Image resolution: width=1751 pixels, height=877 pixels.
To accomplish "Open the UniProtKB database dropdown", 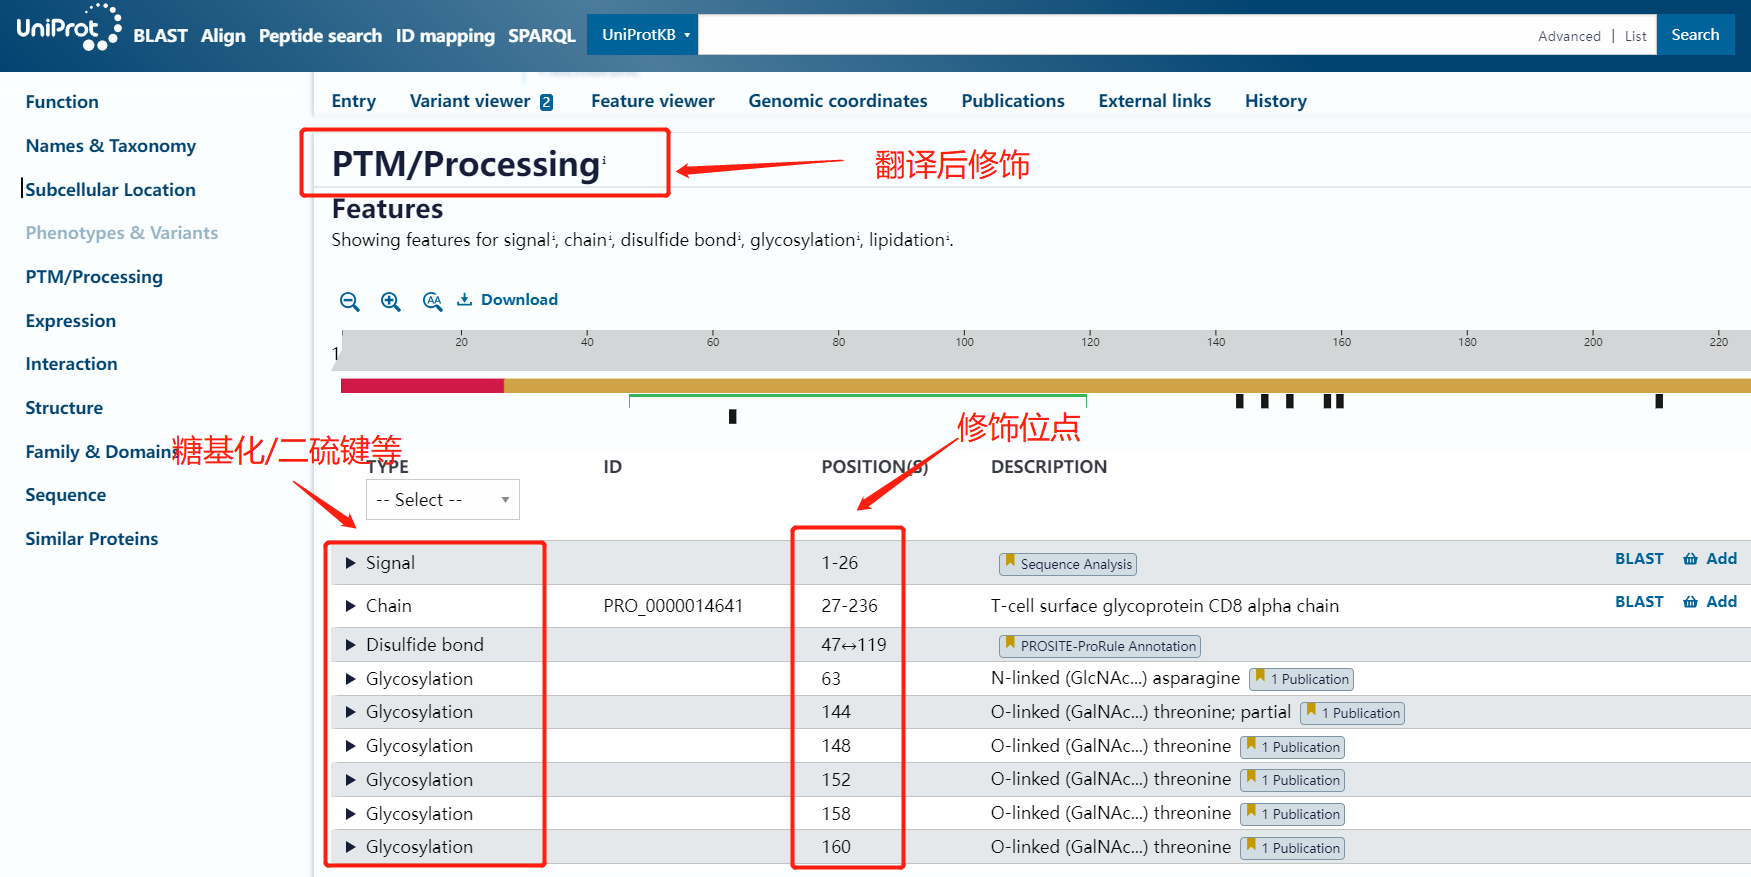I will (x=642, y=35).
